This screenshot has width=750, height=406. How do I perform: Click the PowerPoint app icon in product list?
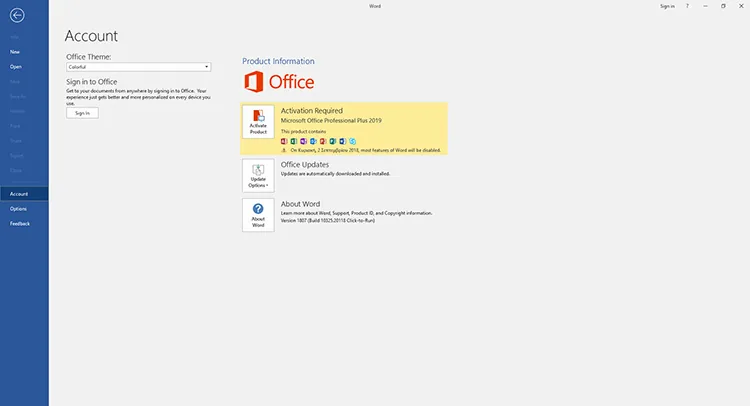tap(323, 141)
